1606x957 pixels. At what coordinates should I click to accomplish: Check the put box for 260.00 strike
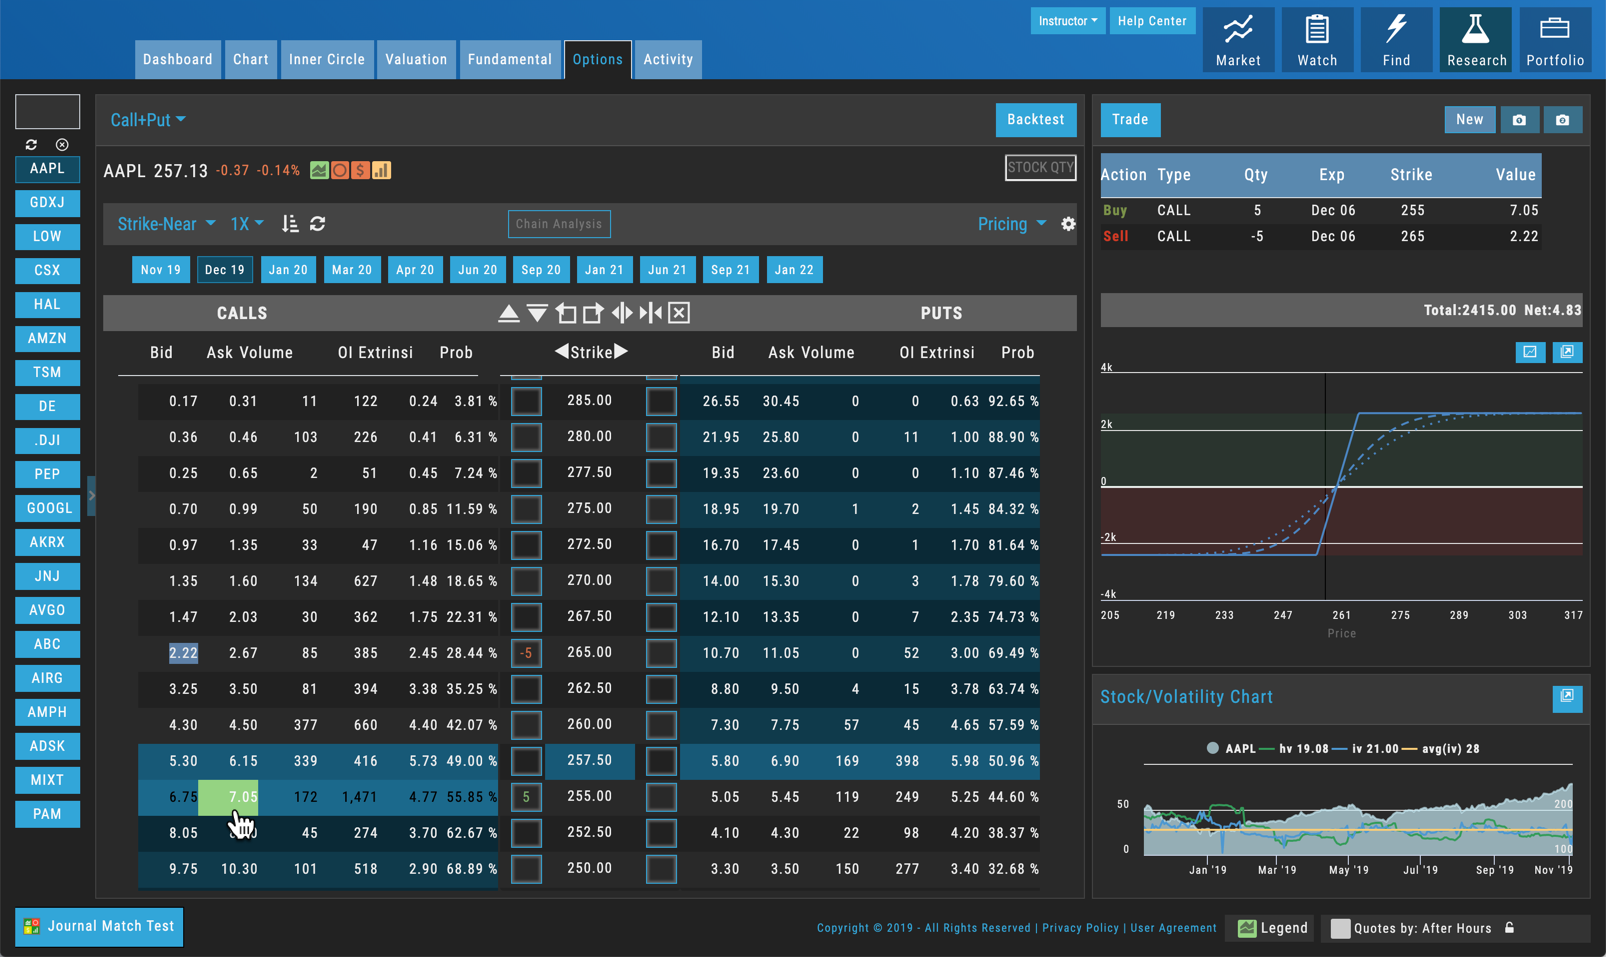pyautogui.click(x=661, y=725)
